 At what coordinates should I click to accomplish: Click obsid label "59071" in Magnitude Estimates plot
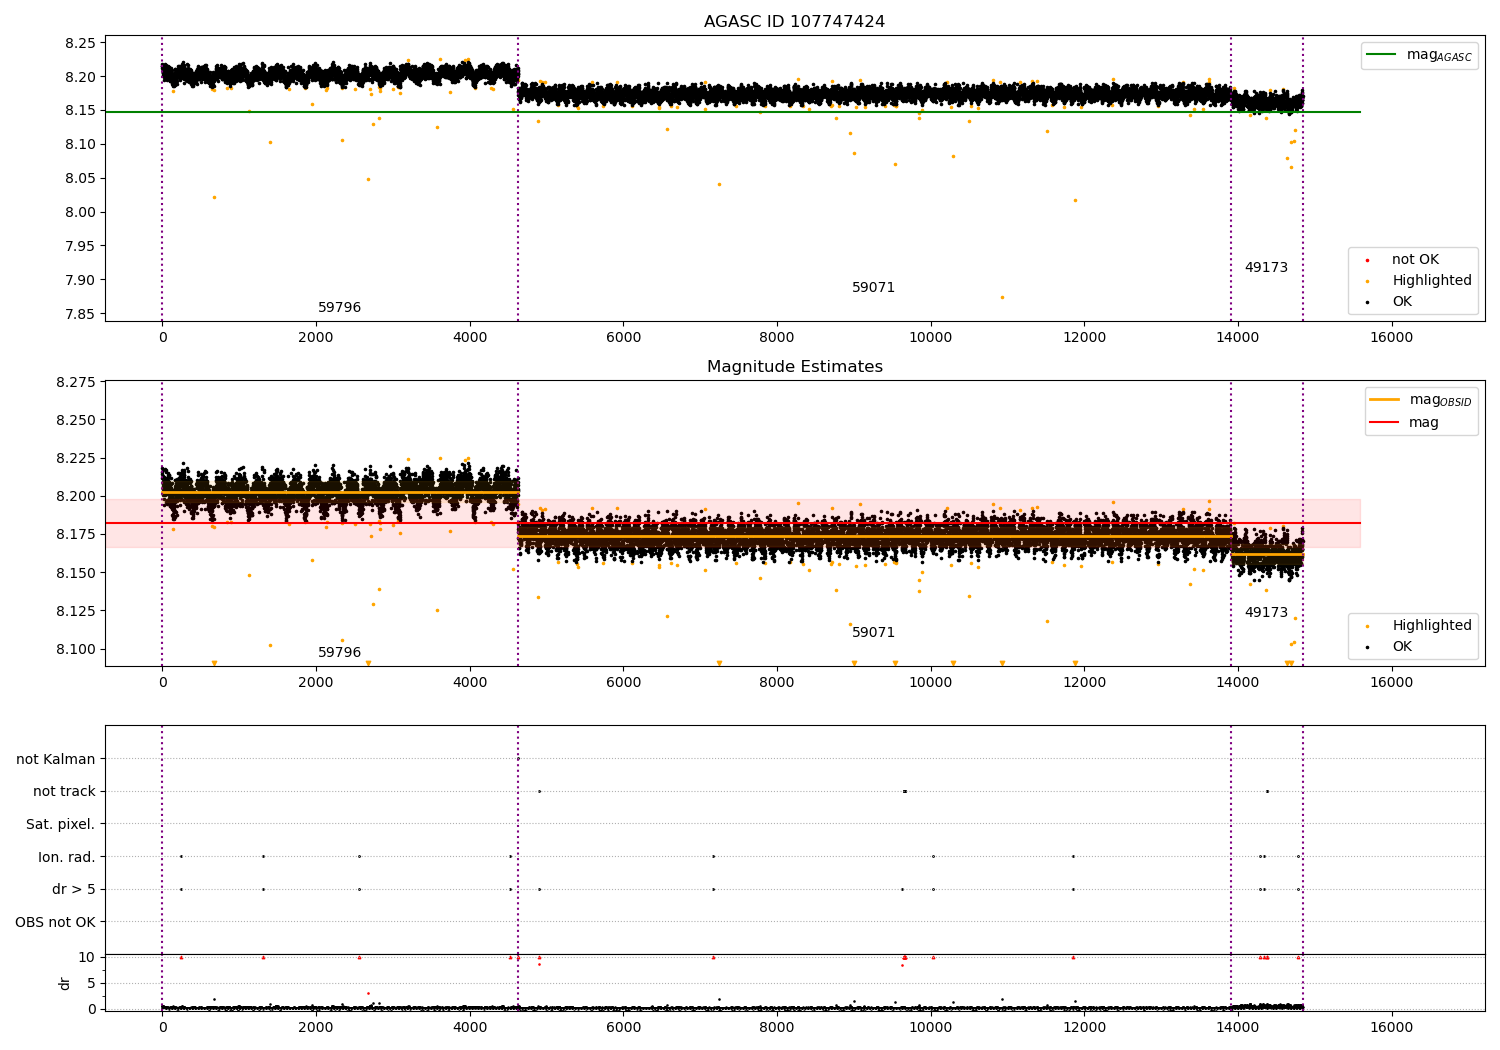(x=873, y=633)
